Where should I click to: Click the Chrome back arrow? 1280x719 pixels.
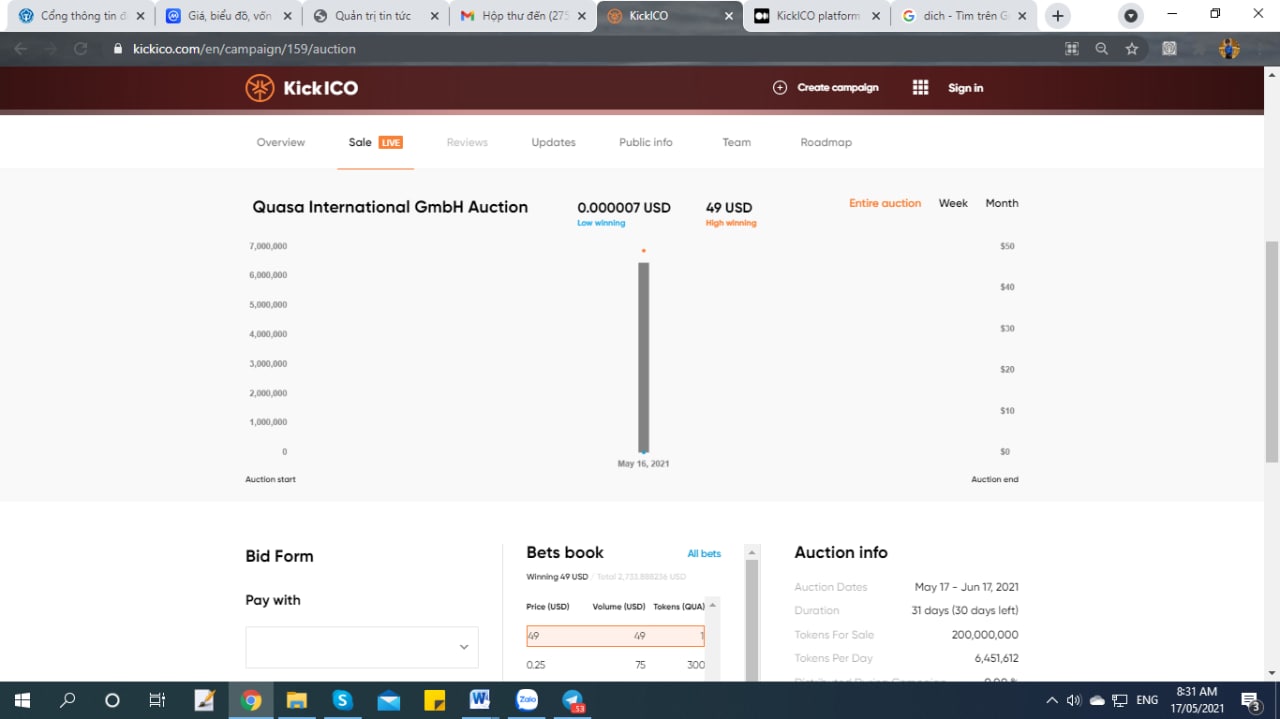point(21,49)
